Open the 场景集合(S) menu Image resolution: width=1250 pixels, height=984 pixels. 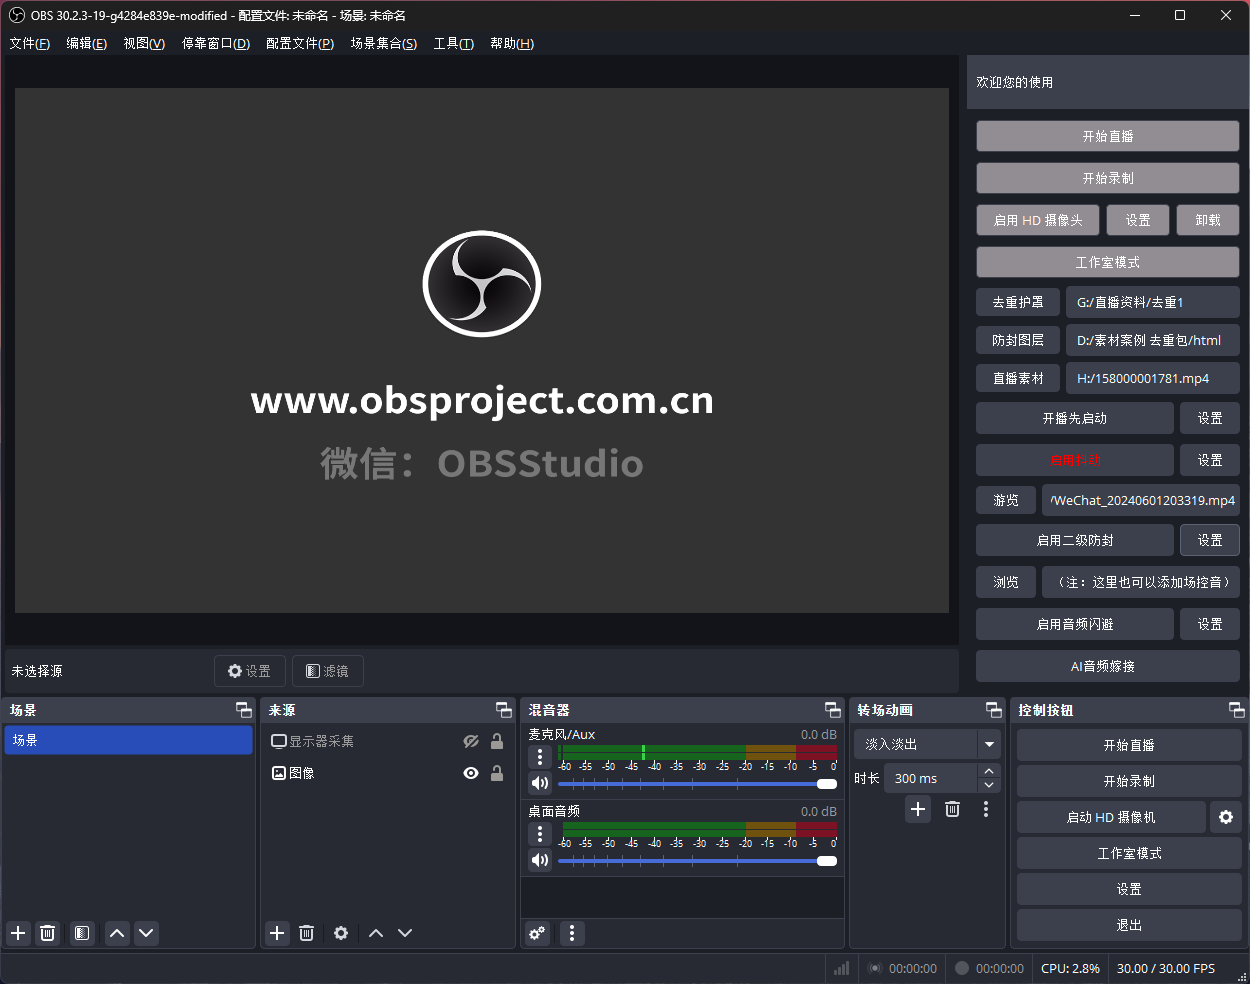[383, 43]
